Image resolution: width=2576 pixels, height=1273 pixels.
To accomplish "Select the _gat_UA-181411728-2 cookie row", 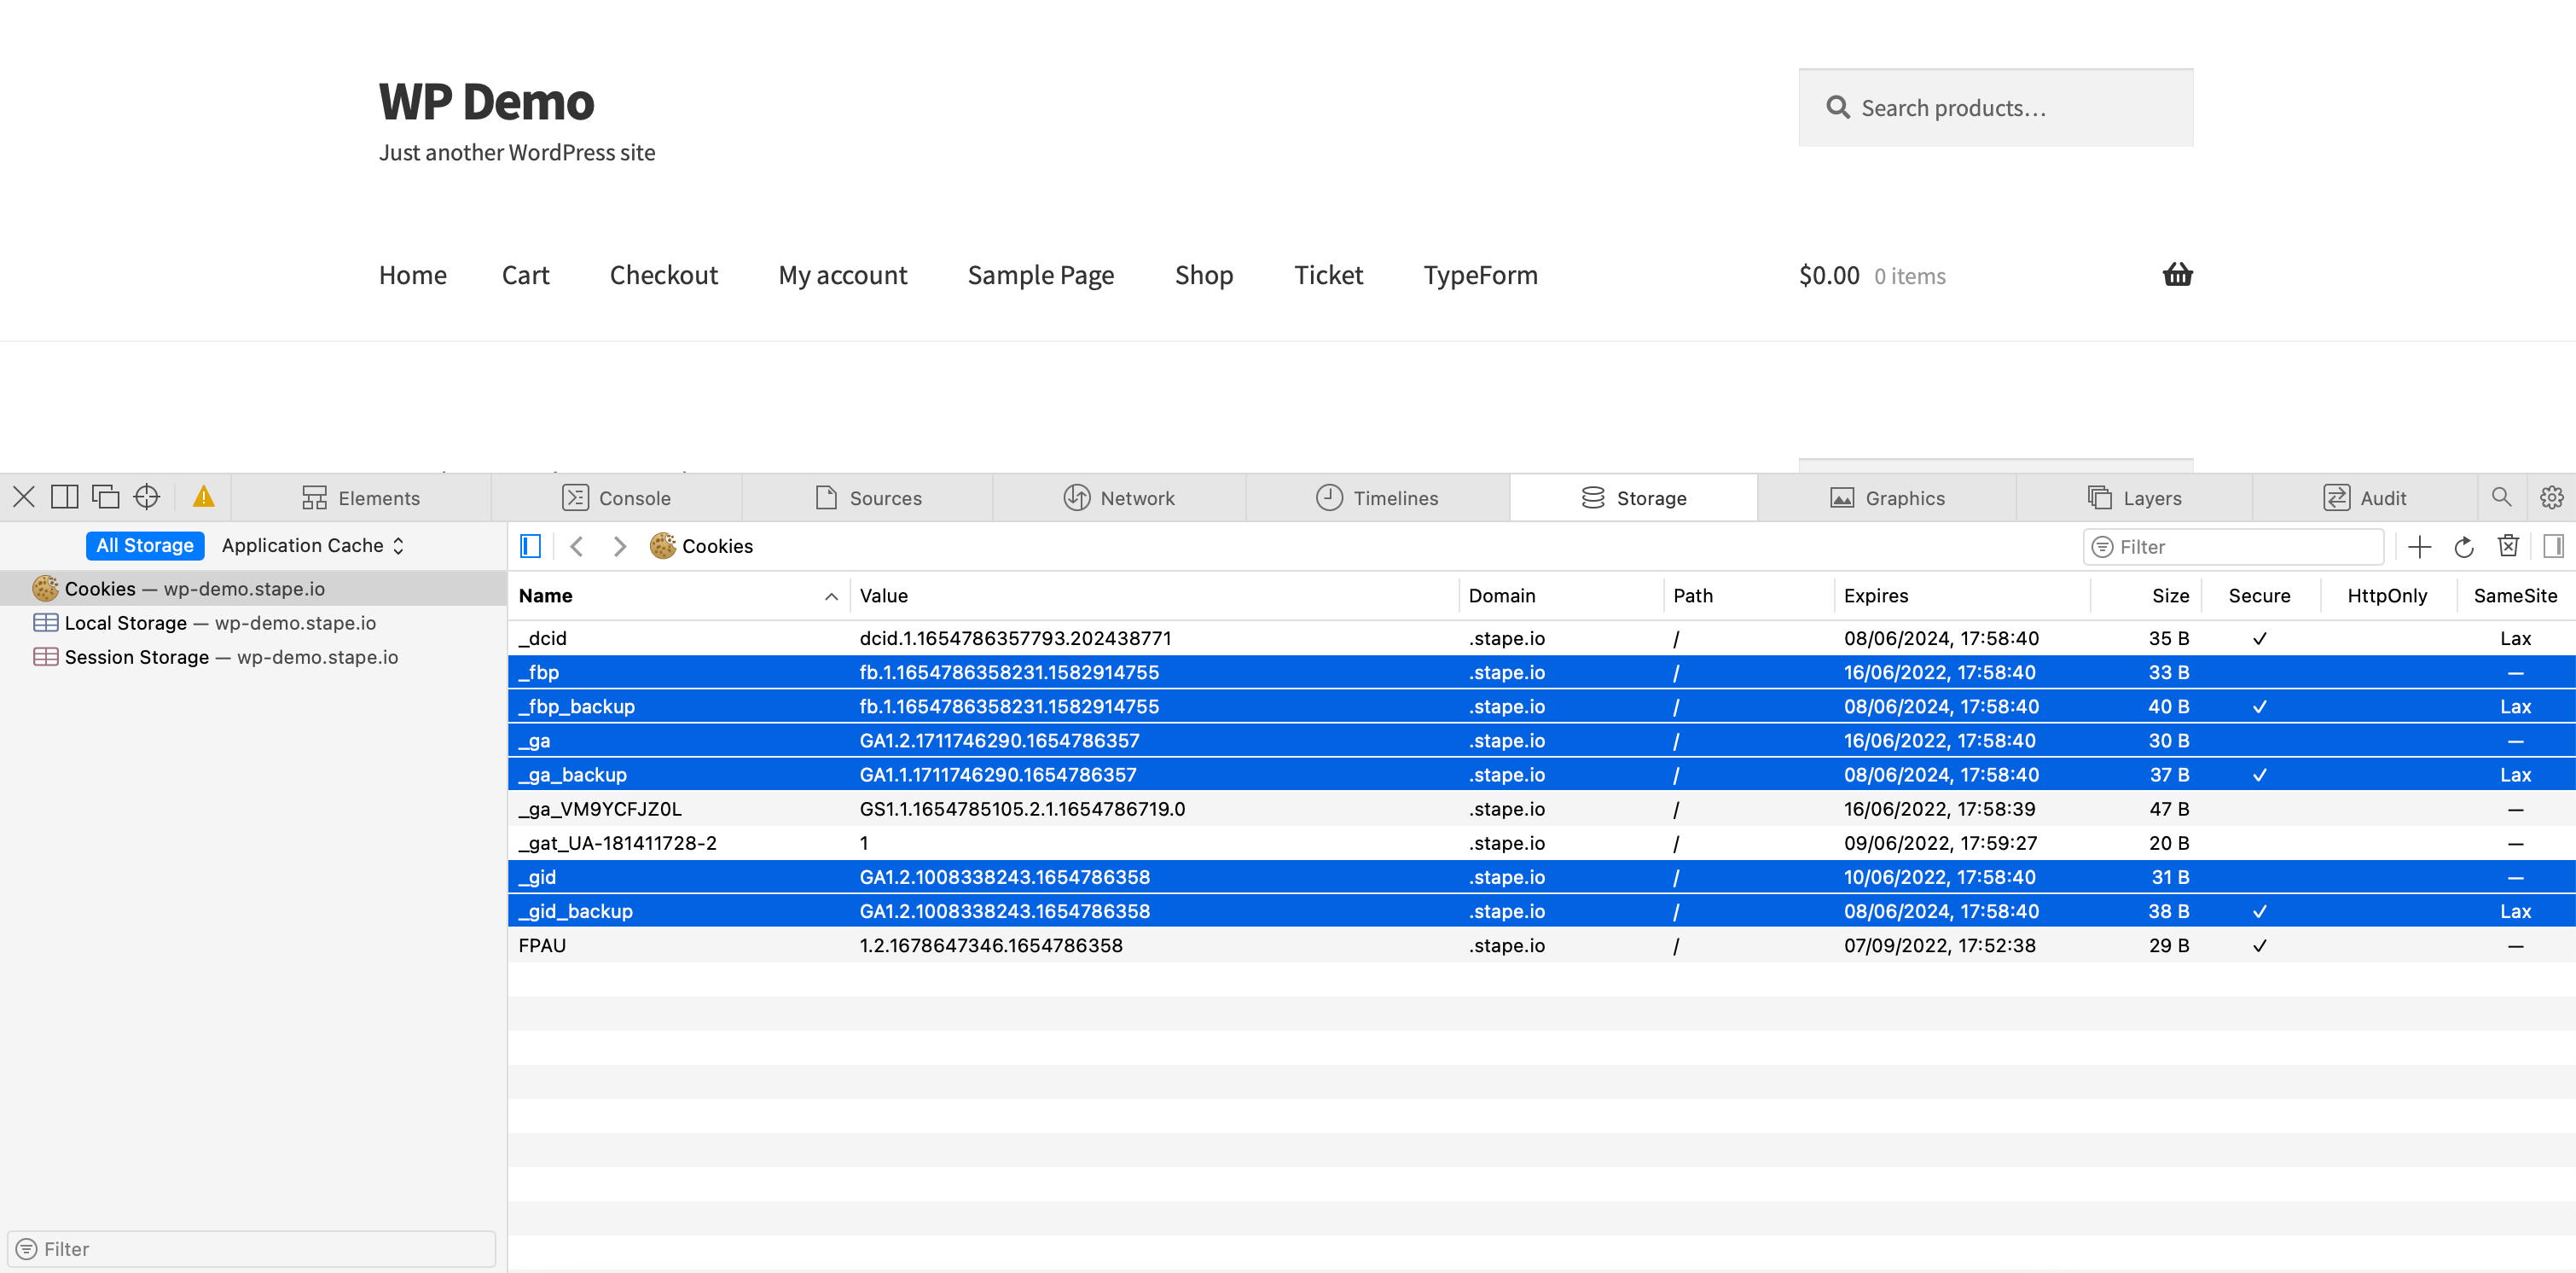I will click(1542, 843).
